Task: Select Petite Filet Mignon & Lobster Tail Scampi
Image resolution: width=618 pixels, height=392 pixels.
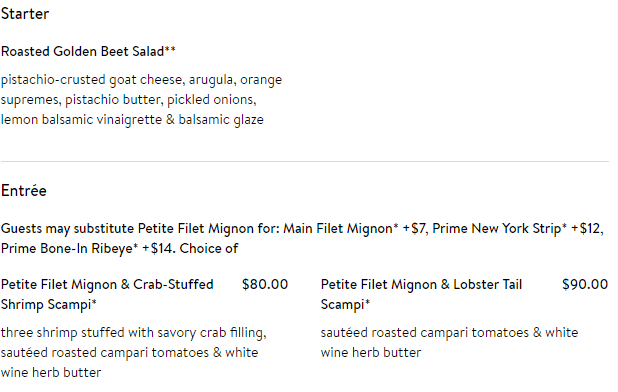Action: [421, 294]
